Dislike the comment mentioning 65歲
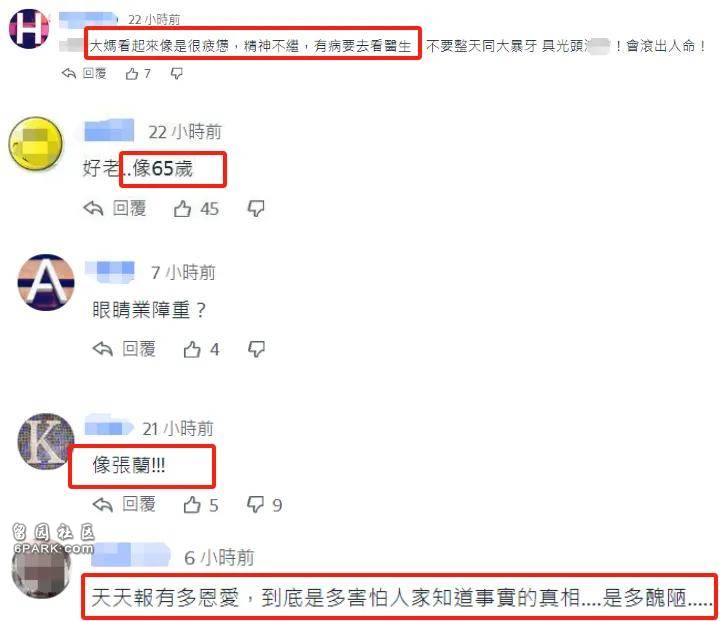Viewport: 725px width, 621px height. pyautogui.click(x=256, y=209)
